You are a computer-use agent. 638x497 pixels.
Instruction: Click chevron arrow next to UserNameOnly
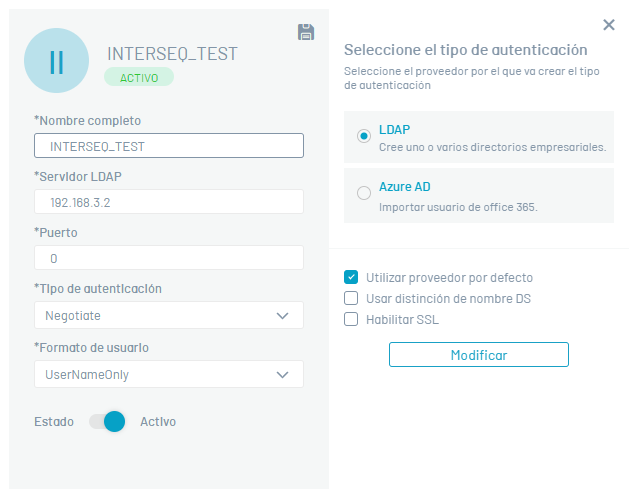282,375
